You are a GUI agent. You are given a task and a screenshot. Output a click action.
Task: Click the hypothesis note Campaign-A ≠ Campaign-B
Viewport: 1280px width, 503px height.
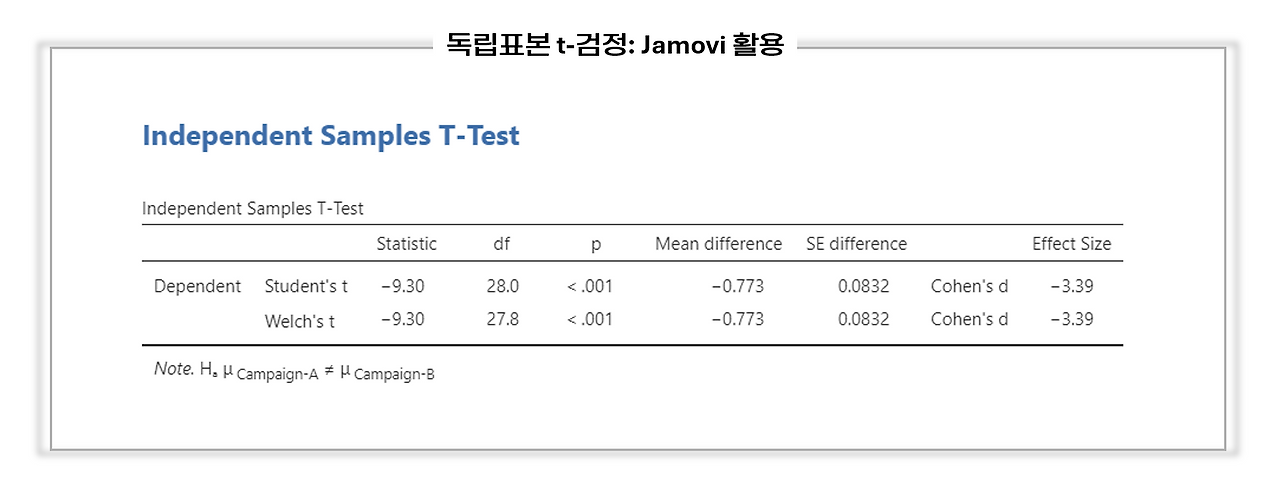[x=294, y=371]
